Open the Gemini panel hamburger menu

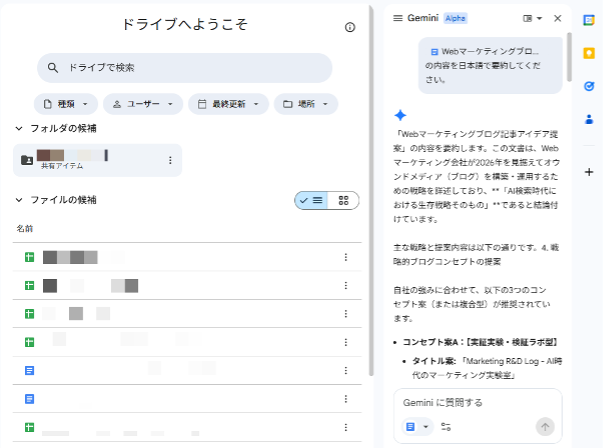398,18
